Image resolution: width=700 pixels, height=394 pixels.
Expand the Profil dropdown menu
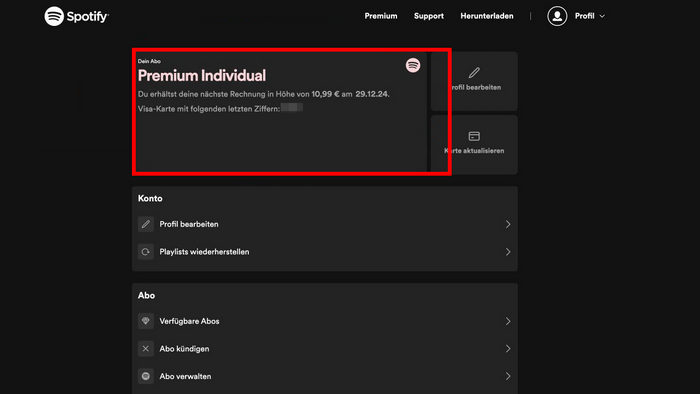coord(590,16)
